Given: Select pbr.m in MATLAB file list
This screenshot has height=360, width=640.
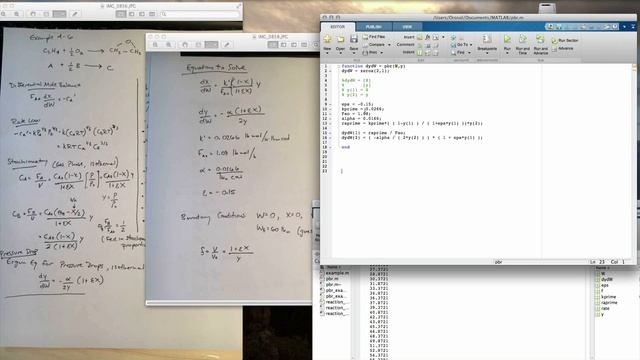Looking at the screenshot, I should [332, 279].
